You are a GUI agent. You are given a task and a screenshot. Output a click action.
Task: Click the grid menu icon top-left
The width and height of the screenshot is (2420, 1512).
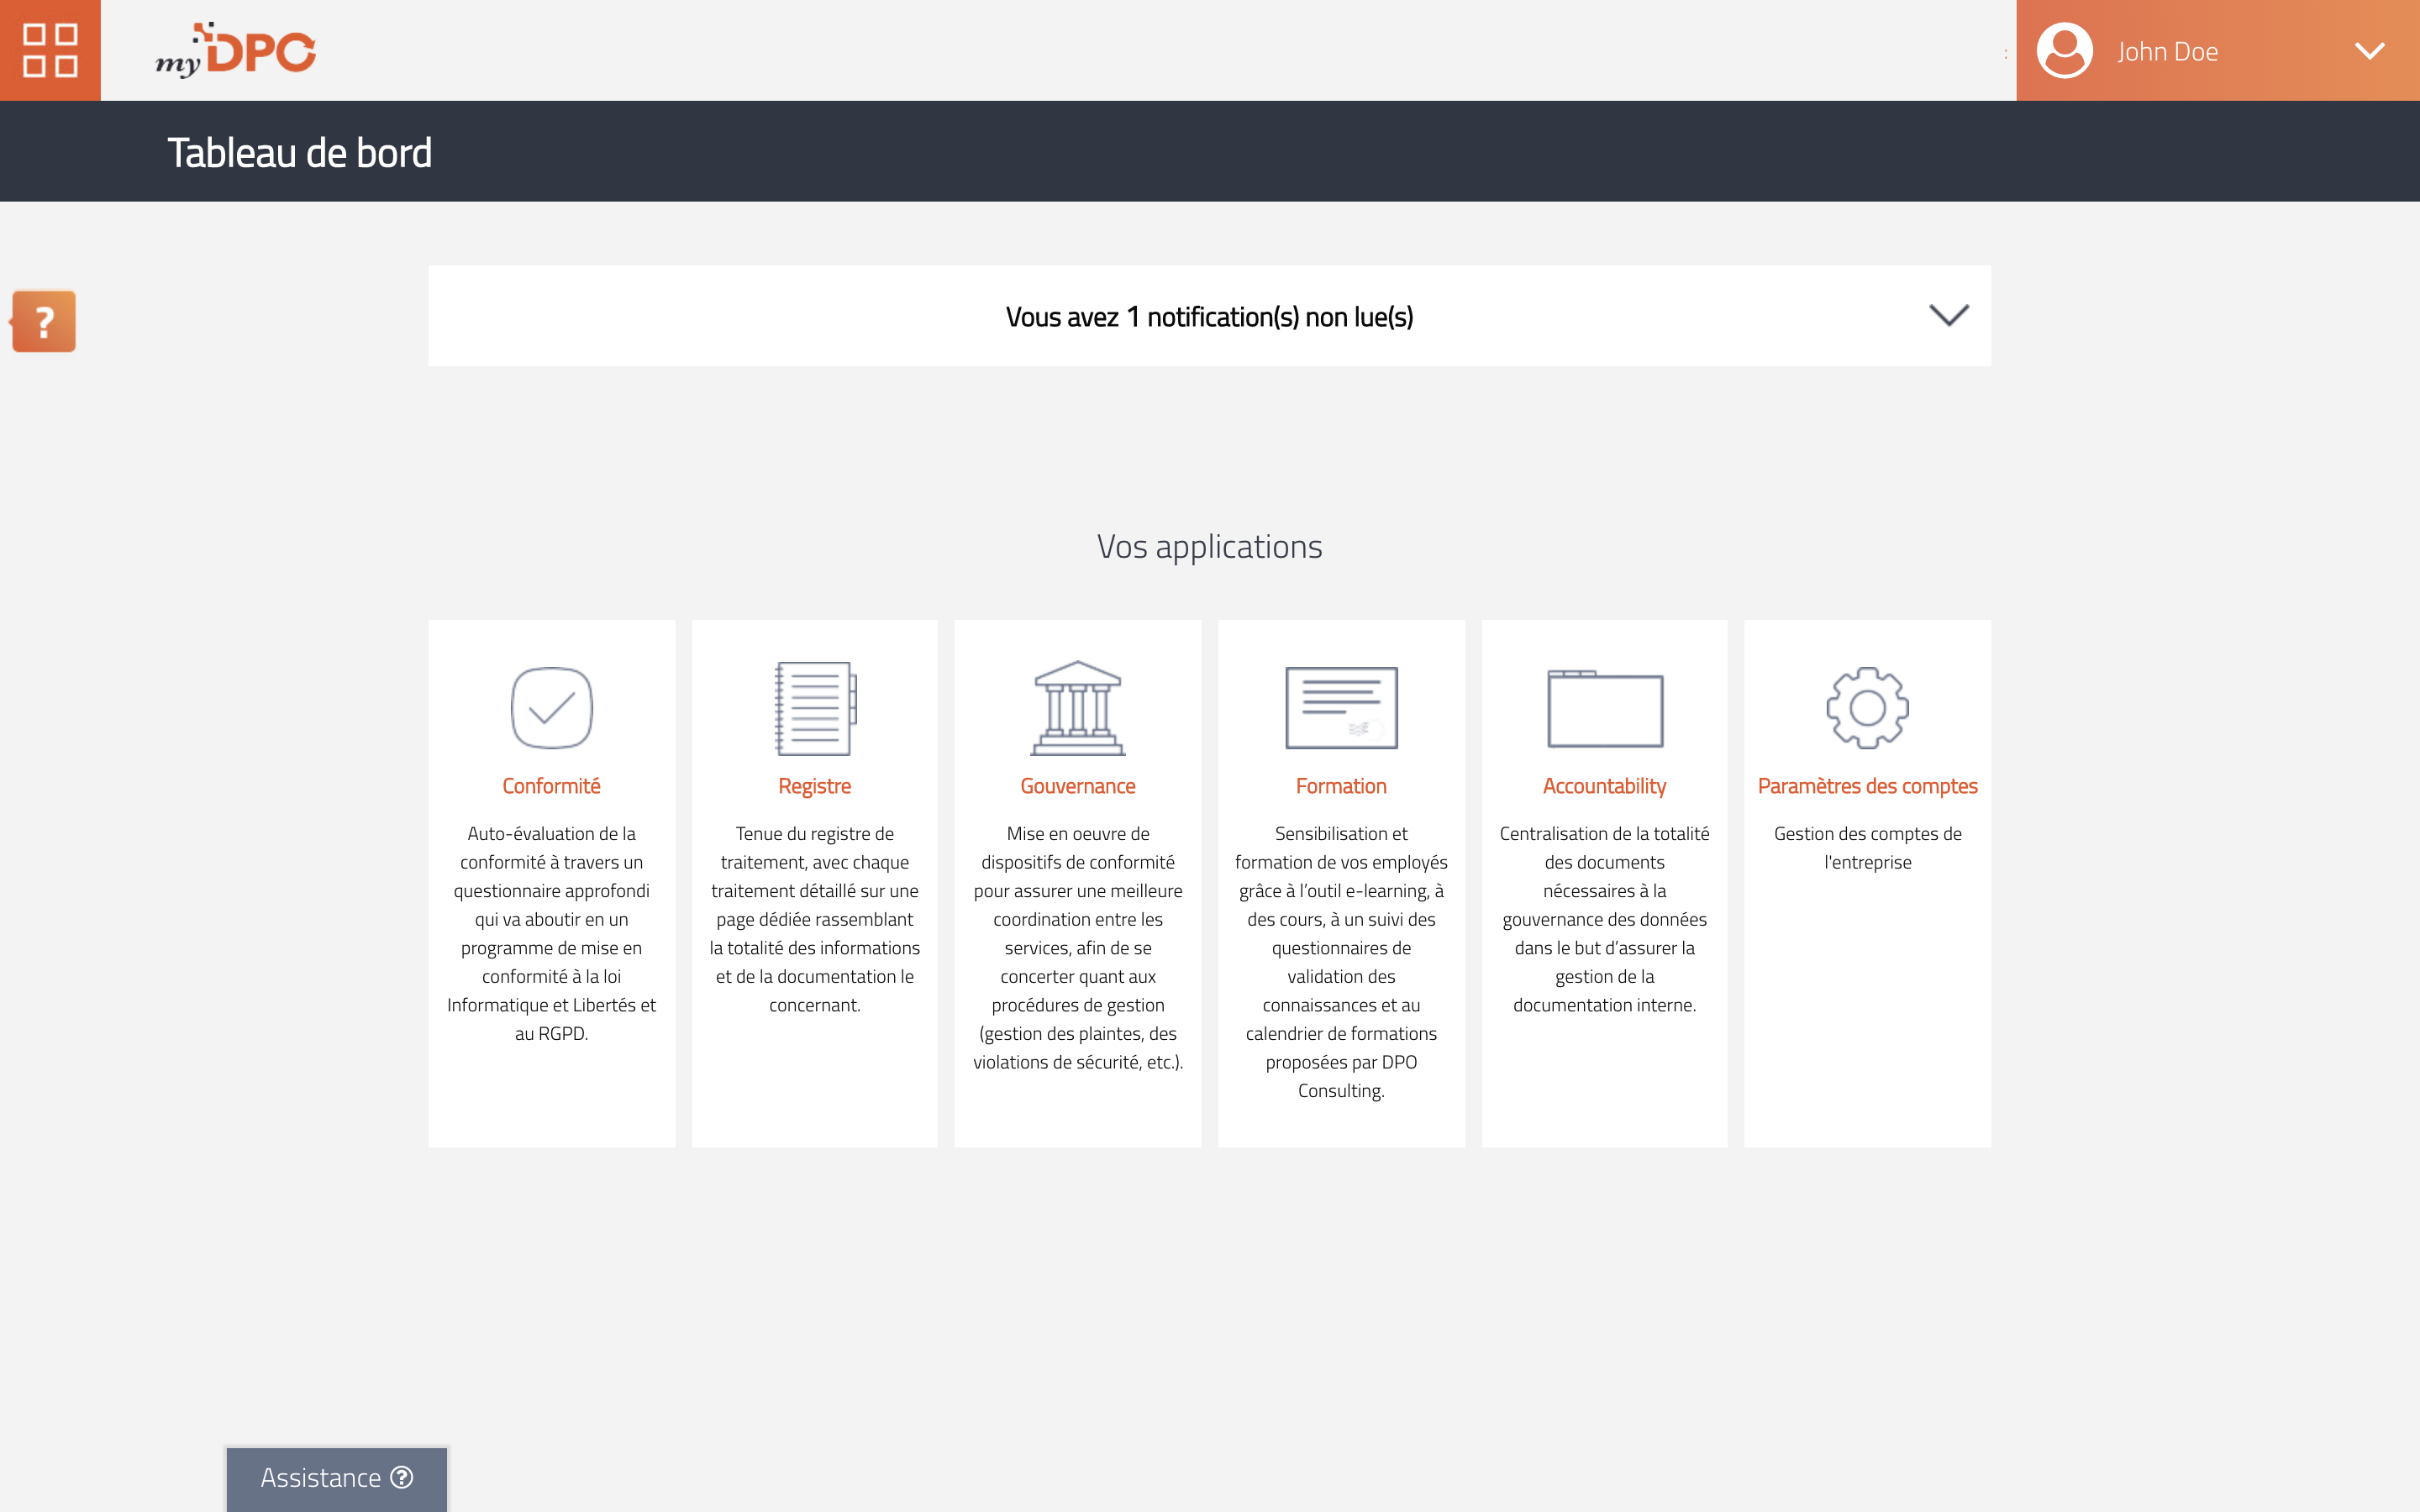click(49, 49)
